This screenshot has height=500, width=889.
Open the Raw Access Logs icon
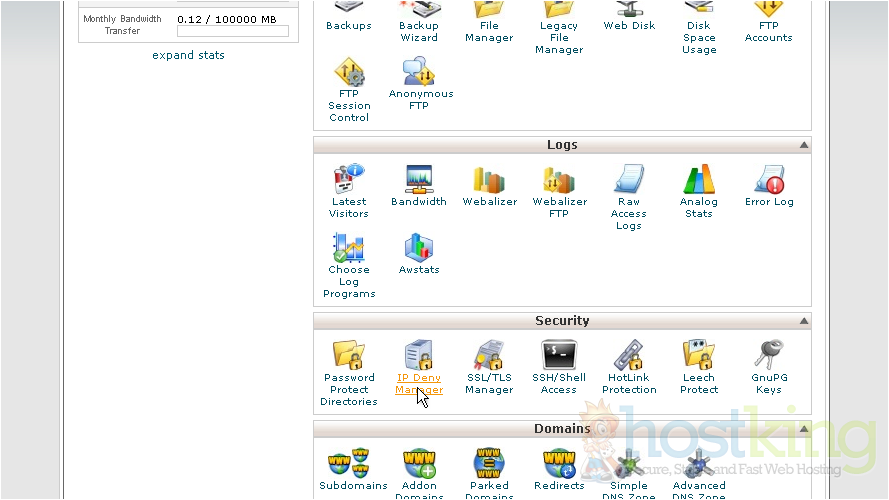coord(629,179)
